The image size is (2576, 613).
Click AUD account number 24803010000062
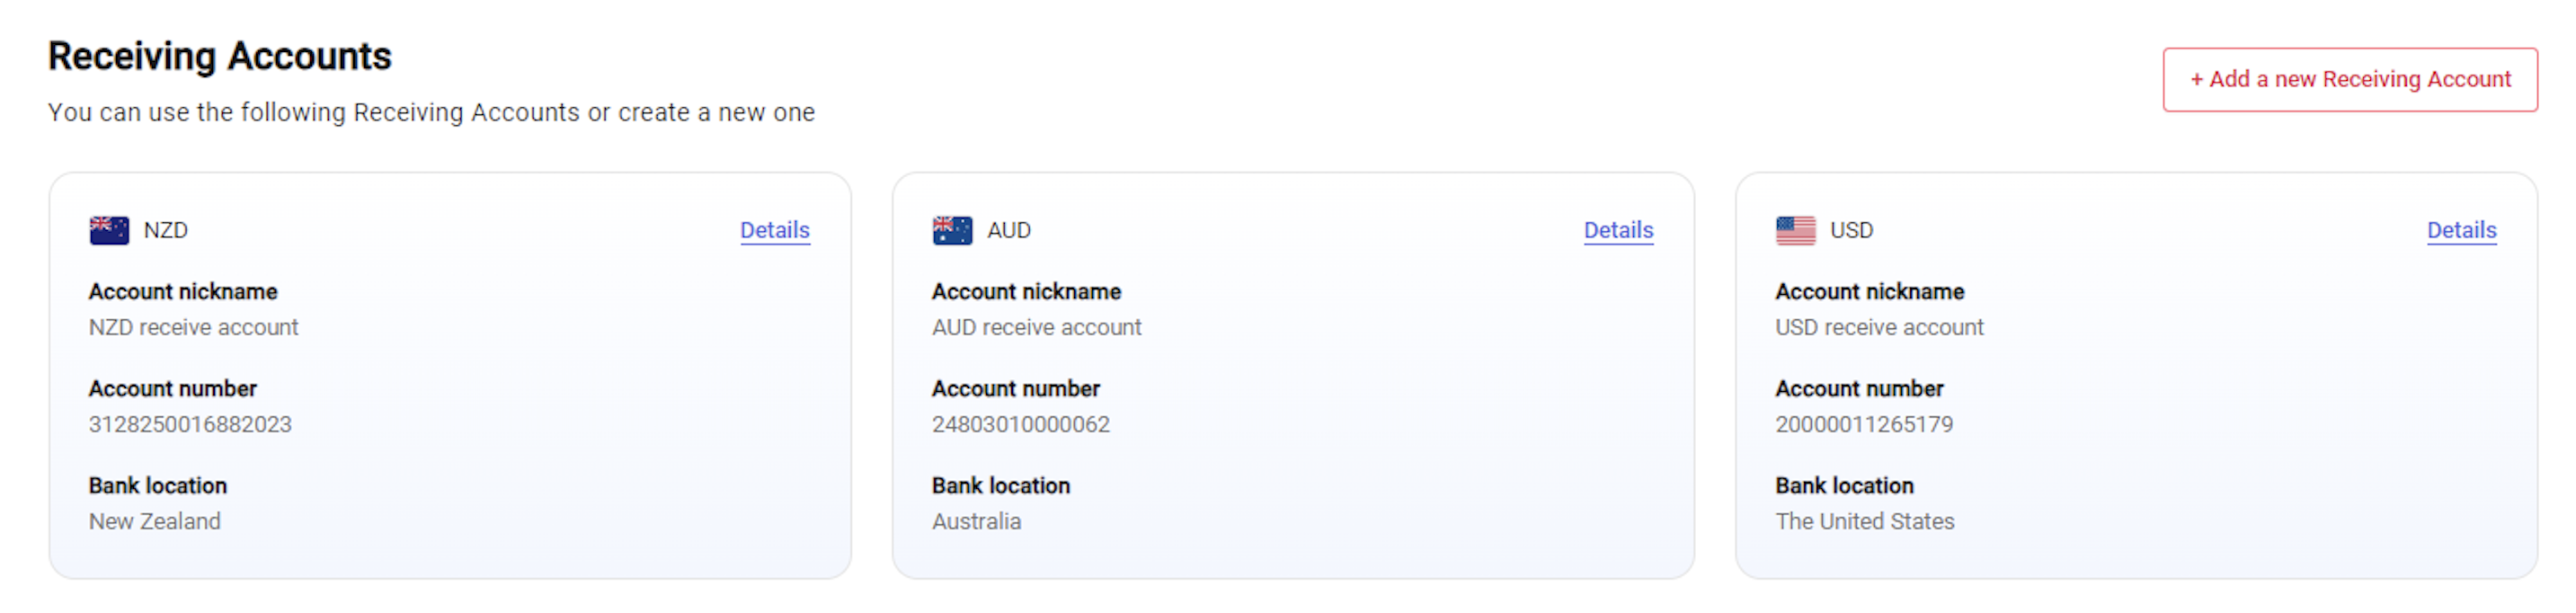tap(1020, 424)
